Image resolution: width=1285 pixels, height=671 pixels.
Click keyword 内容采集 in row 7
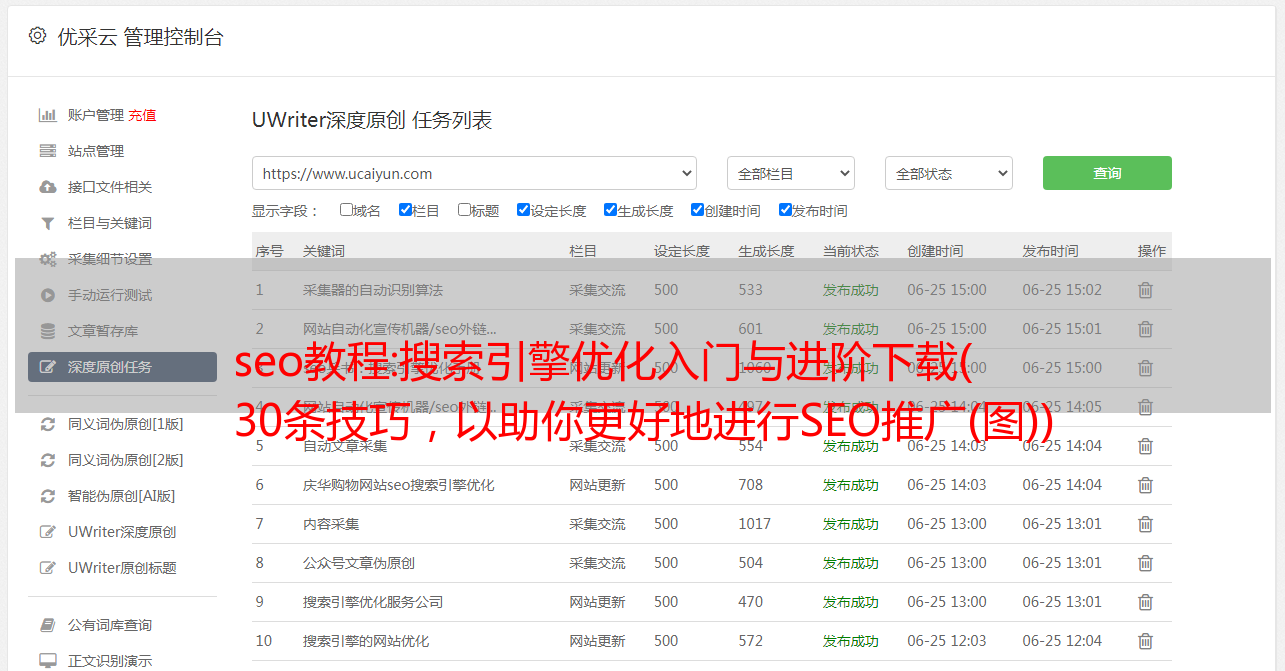tap(331, 524)
